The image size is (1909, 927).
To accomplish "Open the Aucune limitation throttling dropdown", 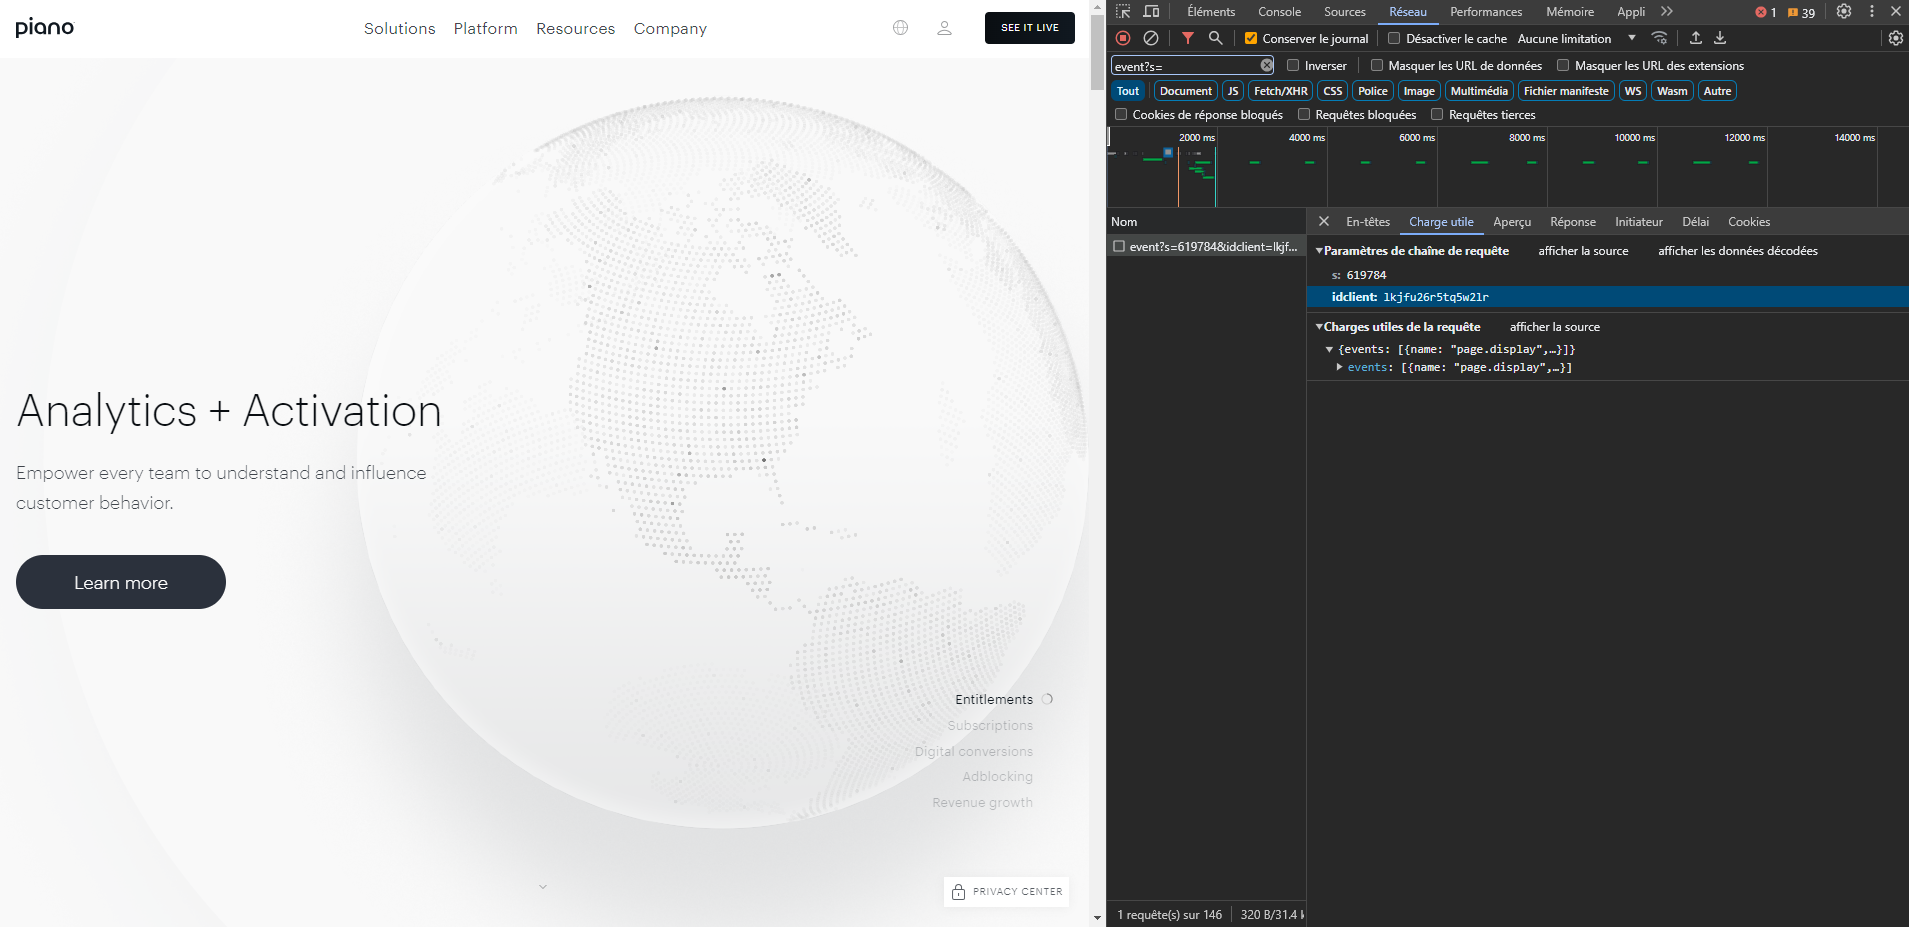I will click(x=1577, y=39).
